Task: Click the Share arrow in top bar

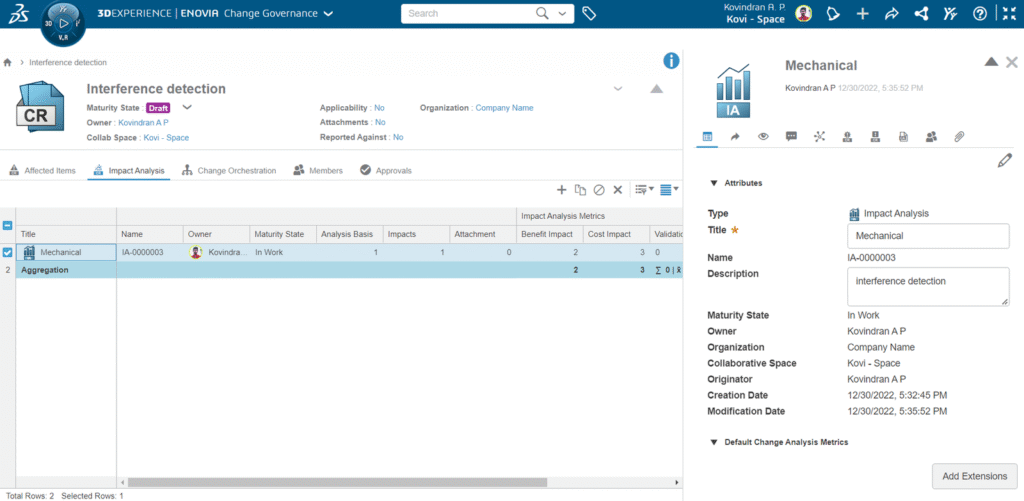Action: (x=892, y=14)
